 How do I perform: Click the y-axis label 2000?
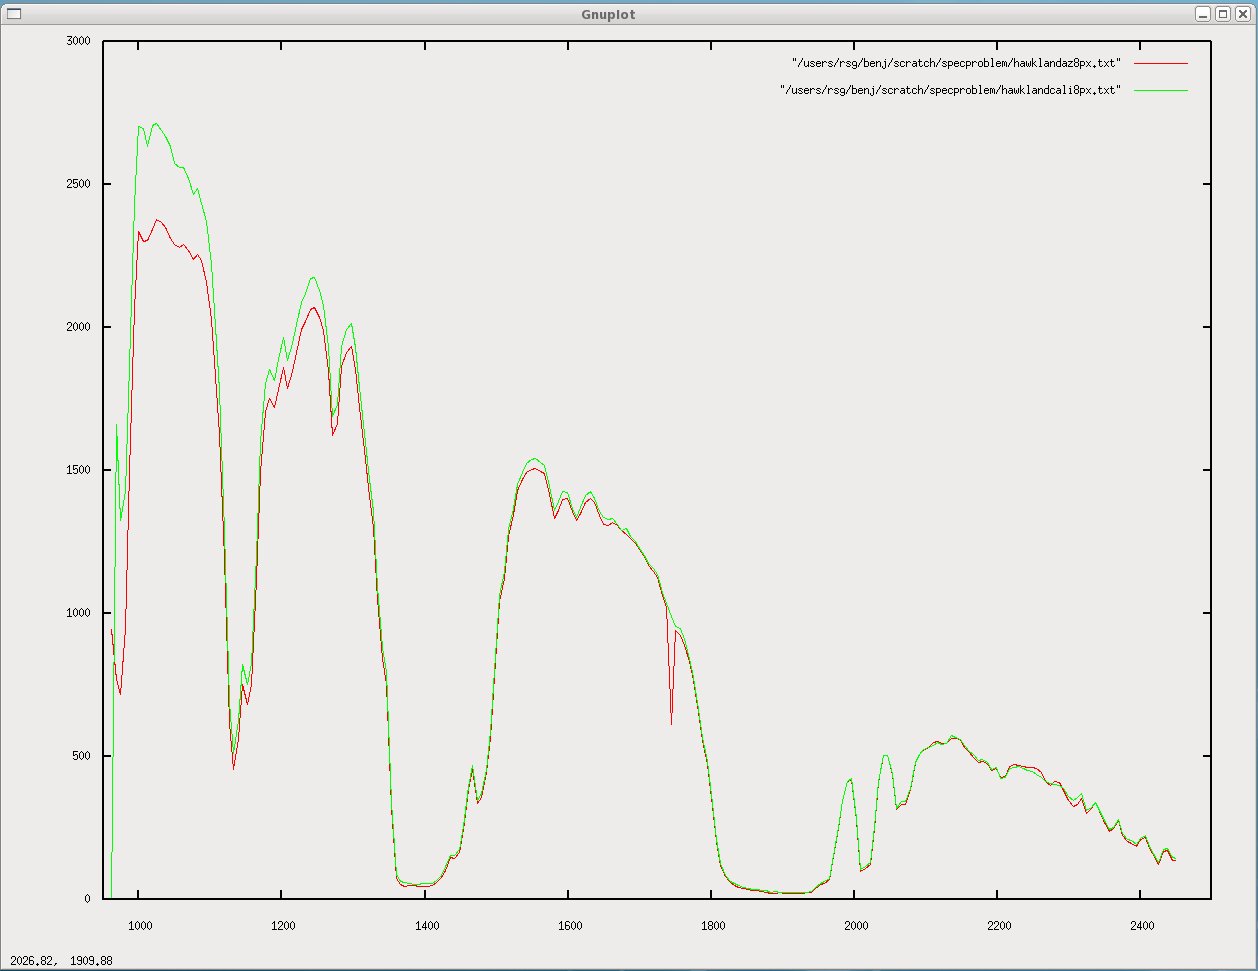pos(79,327)
